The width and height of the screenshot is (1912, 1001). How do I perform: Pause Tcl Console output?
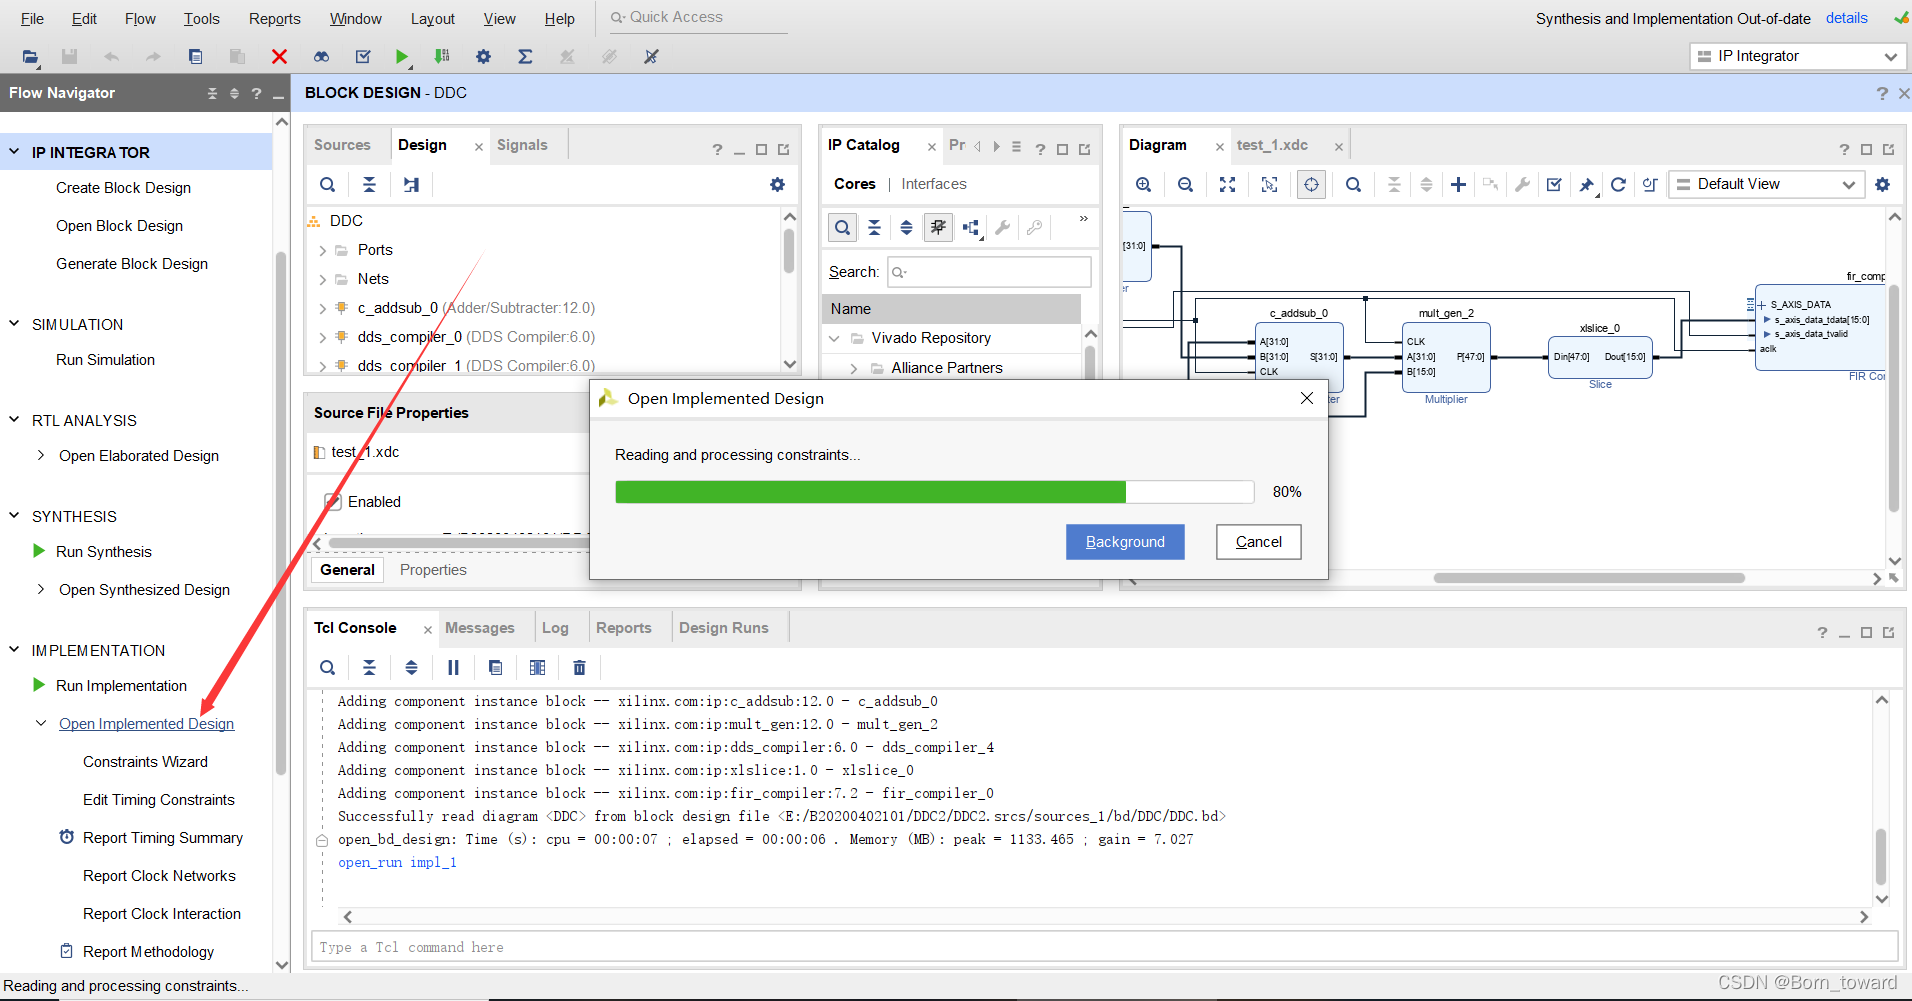(x=453, y=668)
